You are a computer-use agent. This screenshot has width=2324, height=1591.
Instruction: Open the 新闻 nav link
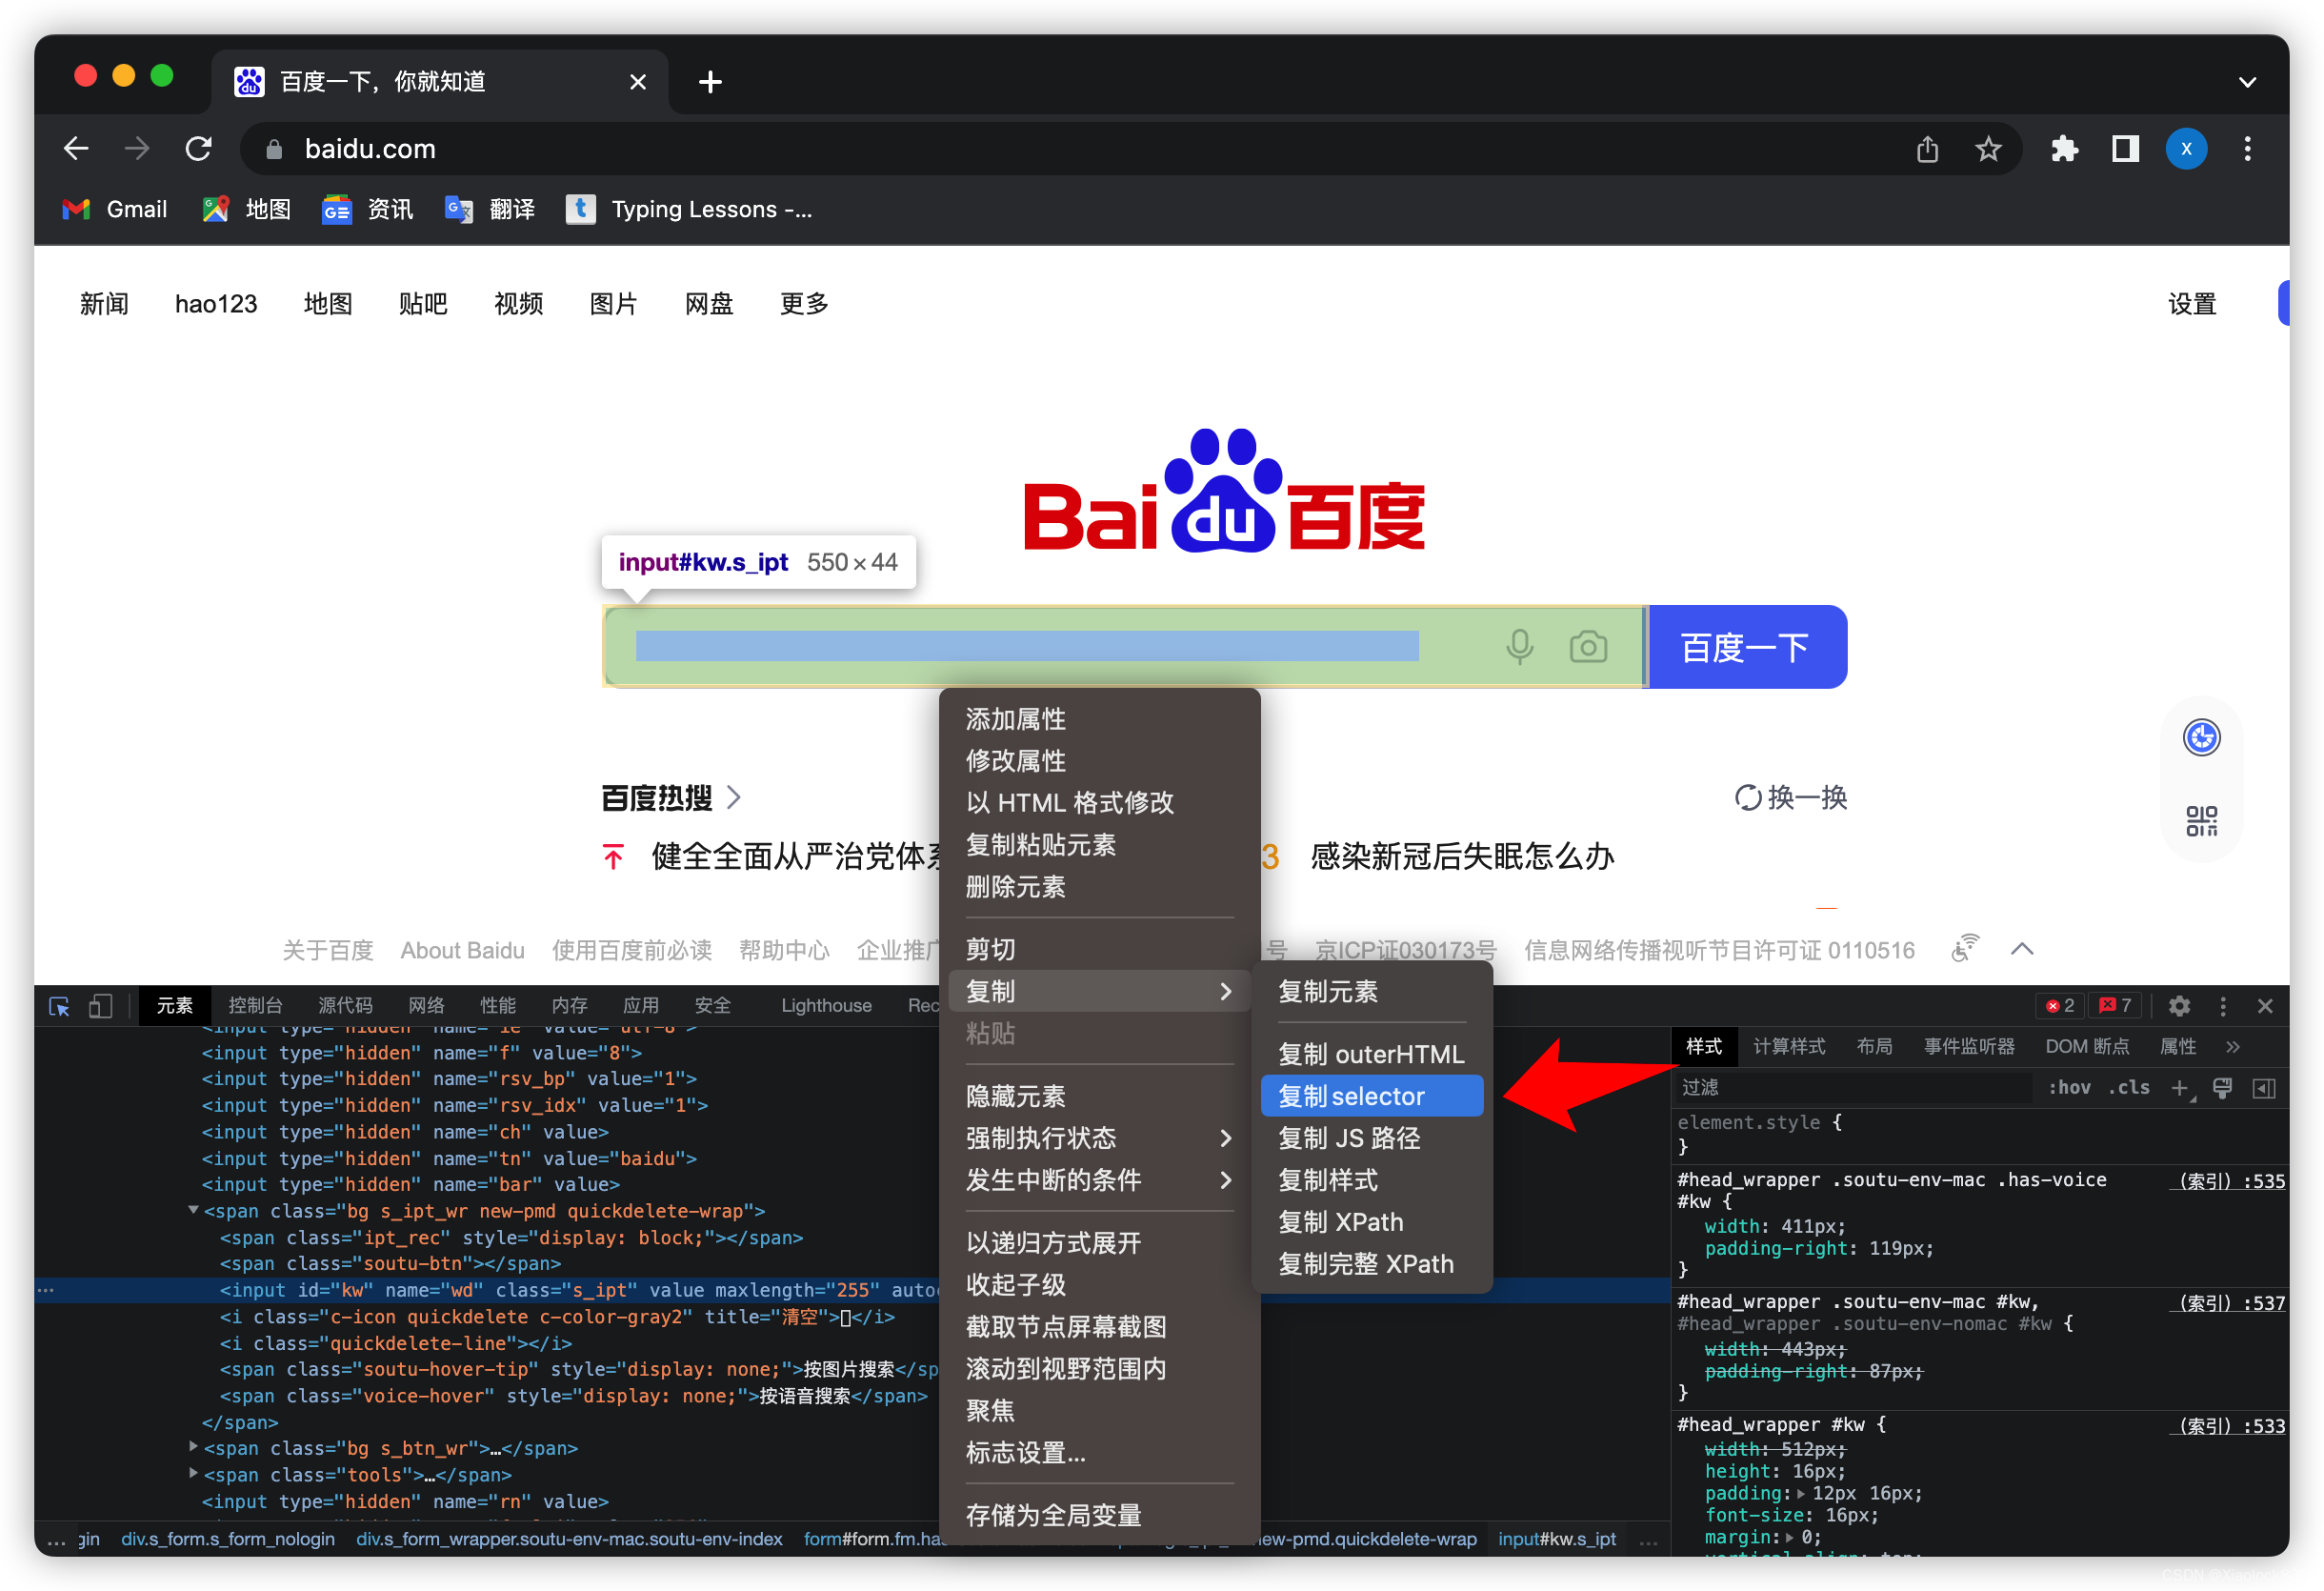pyautogui.click(x=104, y=304)
